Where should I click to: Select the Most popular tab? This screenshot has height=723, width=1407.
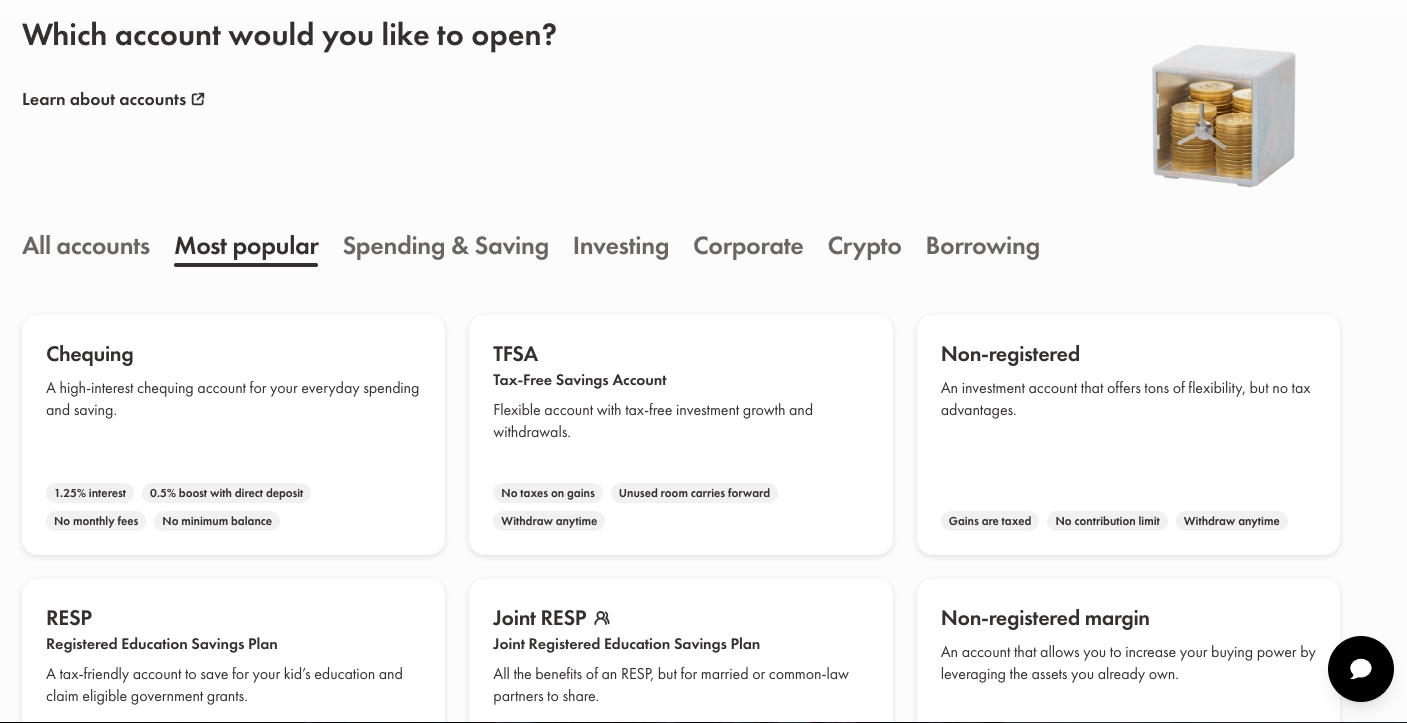tap(246, 246)
